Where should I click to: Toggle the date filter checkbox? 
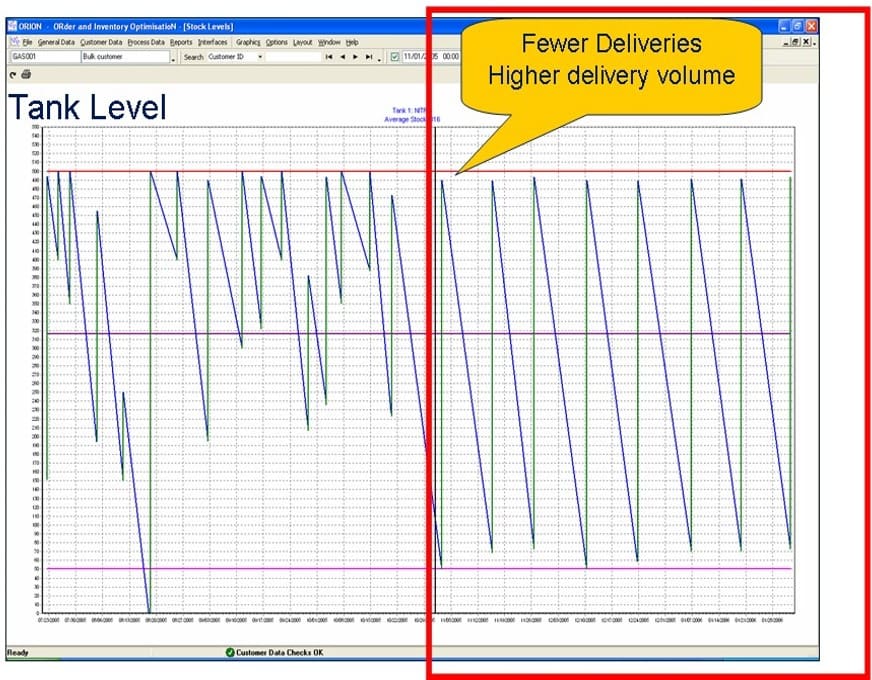tap(395, 57)
